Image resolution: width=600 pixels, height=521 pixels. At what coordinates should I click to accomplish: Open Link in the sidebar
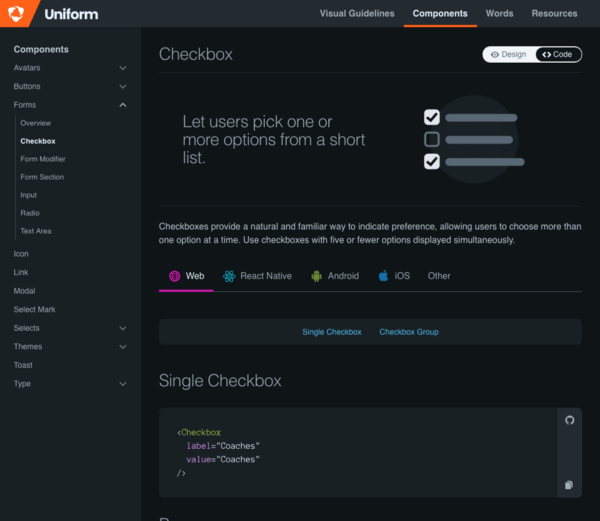pos(21,272)
